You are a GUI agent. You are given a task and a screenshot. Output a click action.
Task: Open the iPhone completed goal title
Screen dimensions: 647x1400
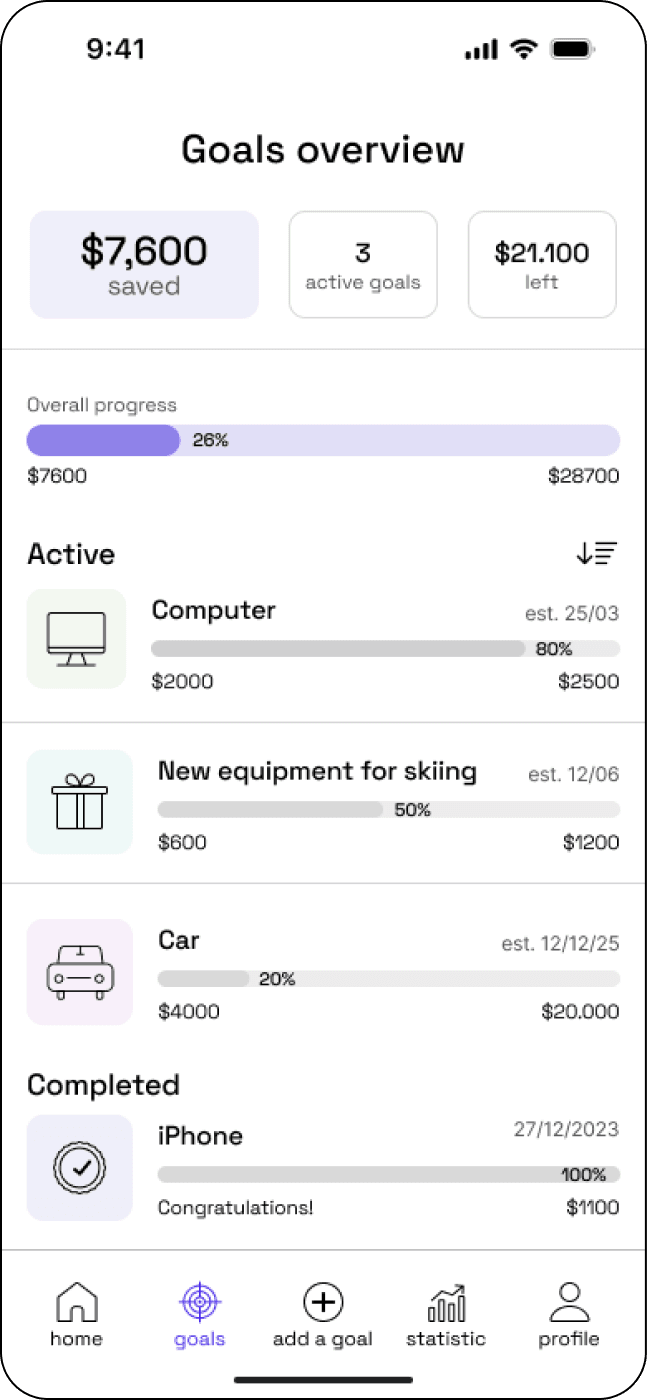coord(200,1136)
